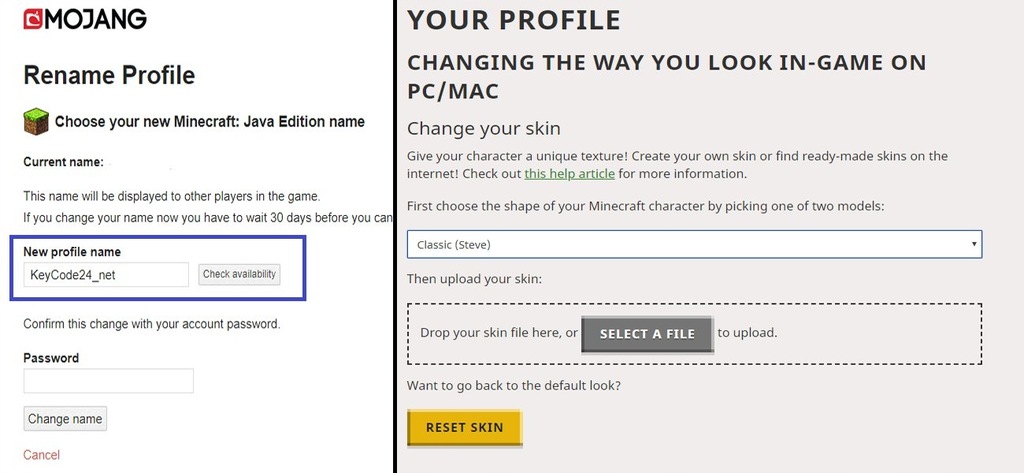
Task: Click the 'Choose your new Minecraft' title text
Action: 210,122
